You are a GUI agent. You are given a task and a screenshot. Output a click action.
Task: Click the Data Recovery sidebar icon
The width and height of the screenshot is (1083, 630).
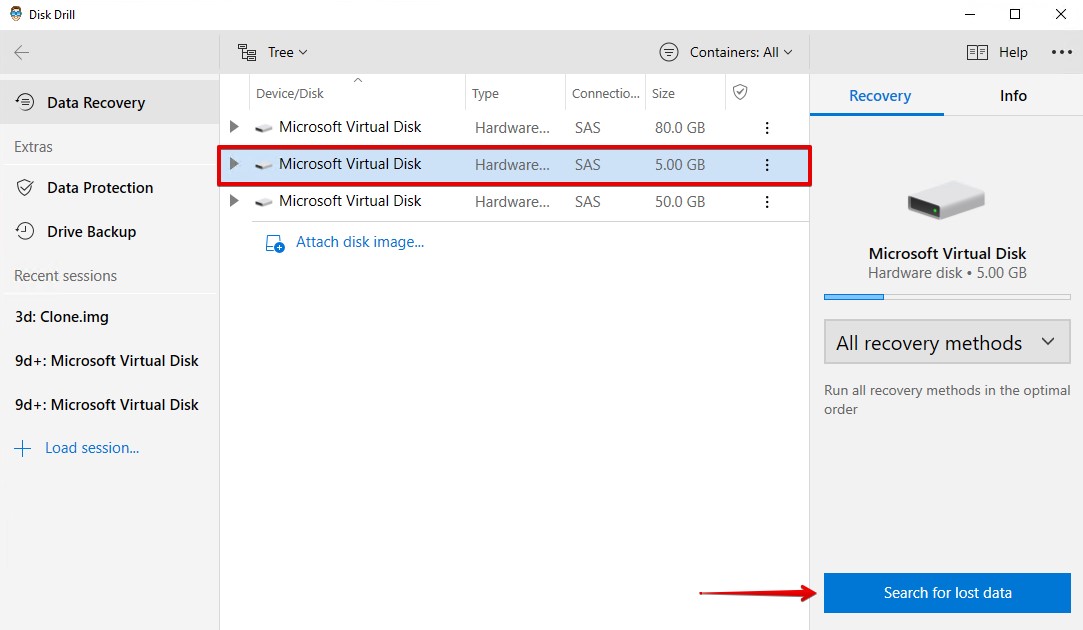[25, 102]
